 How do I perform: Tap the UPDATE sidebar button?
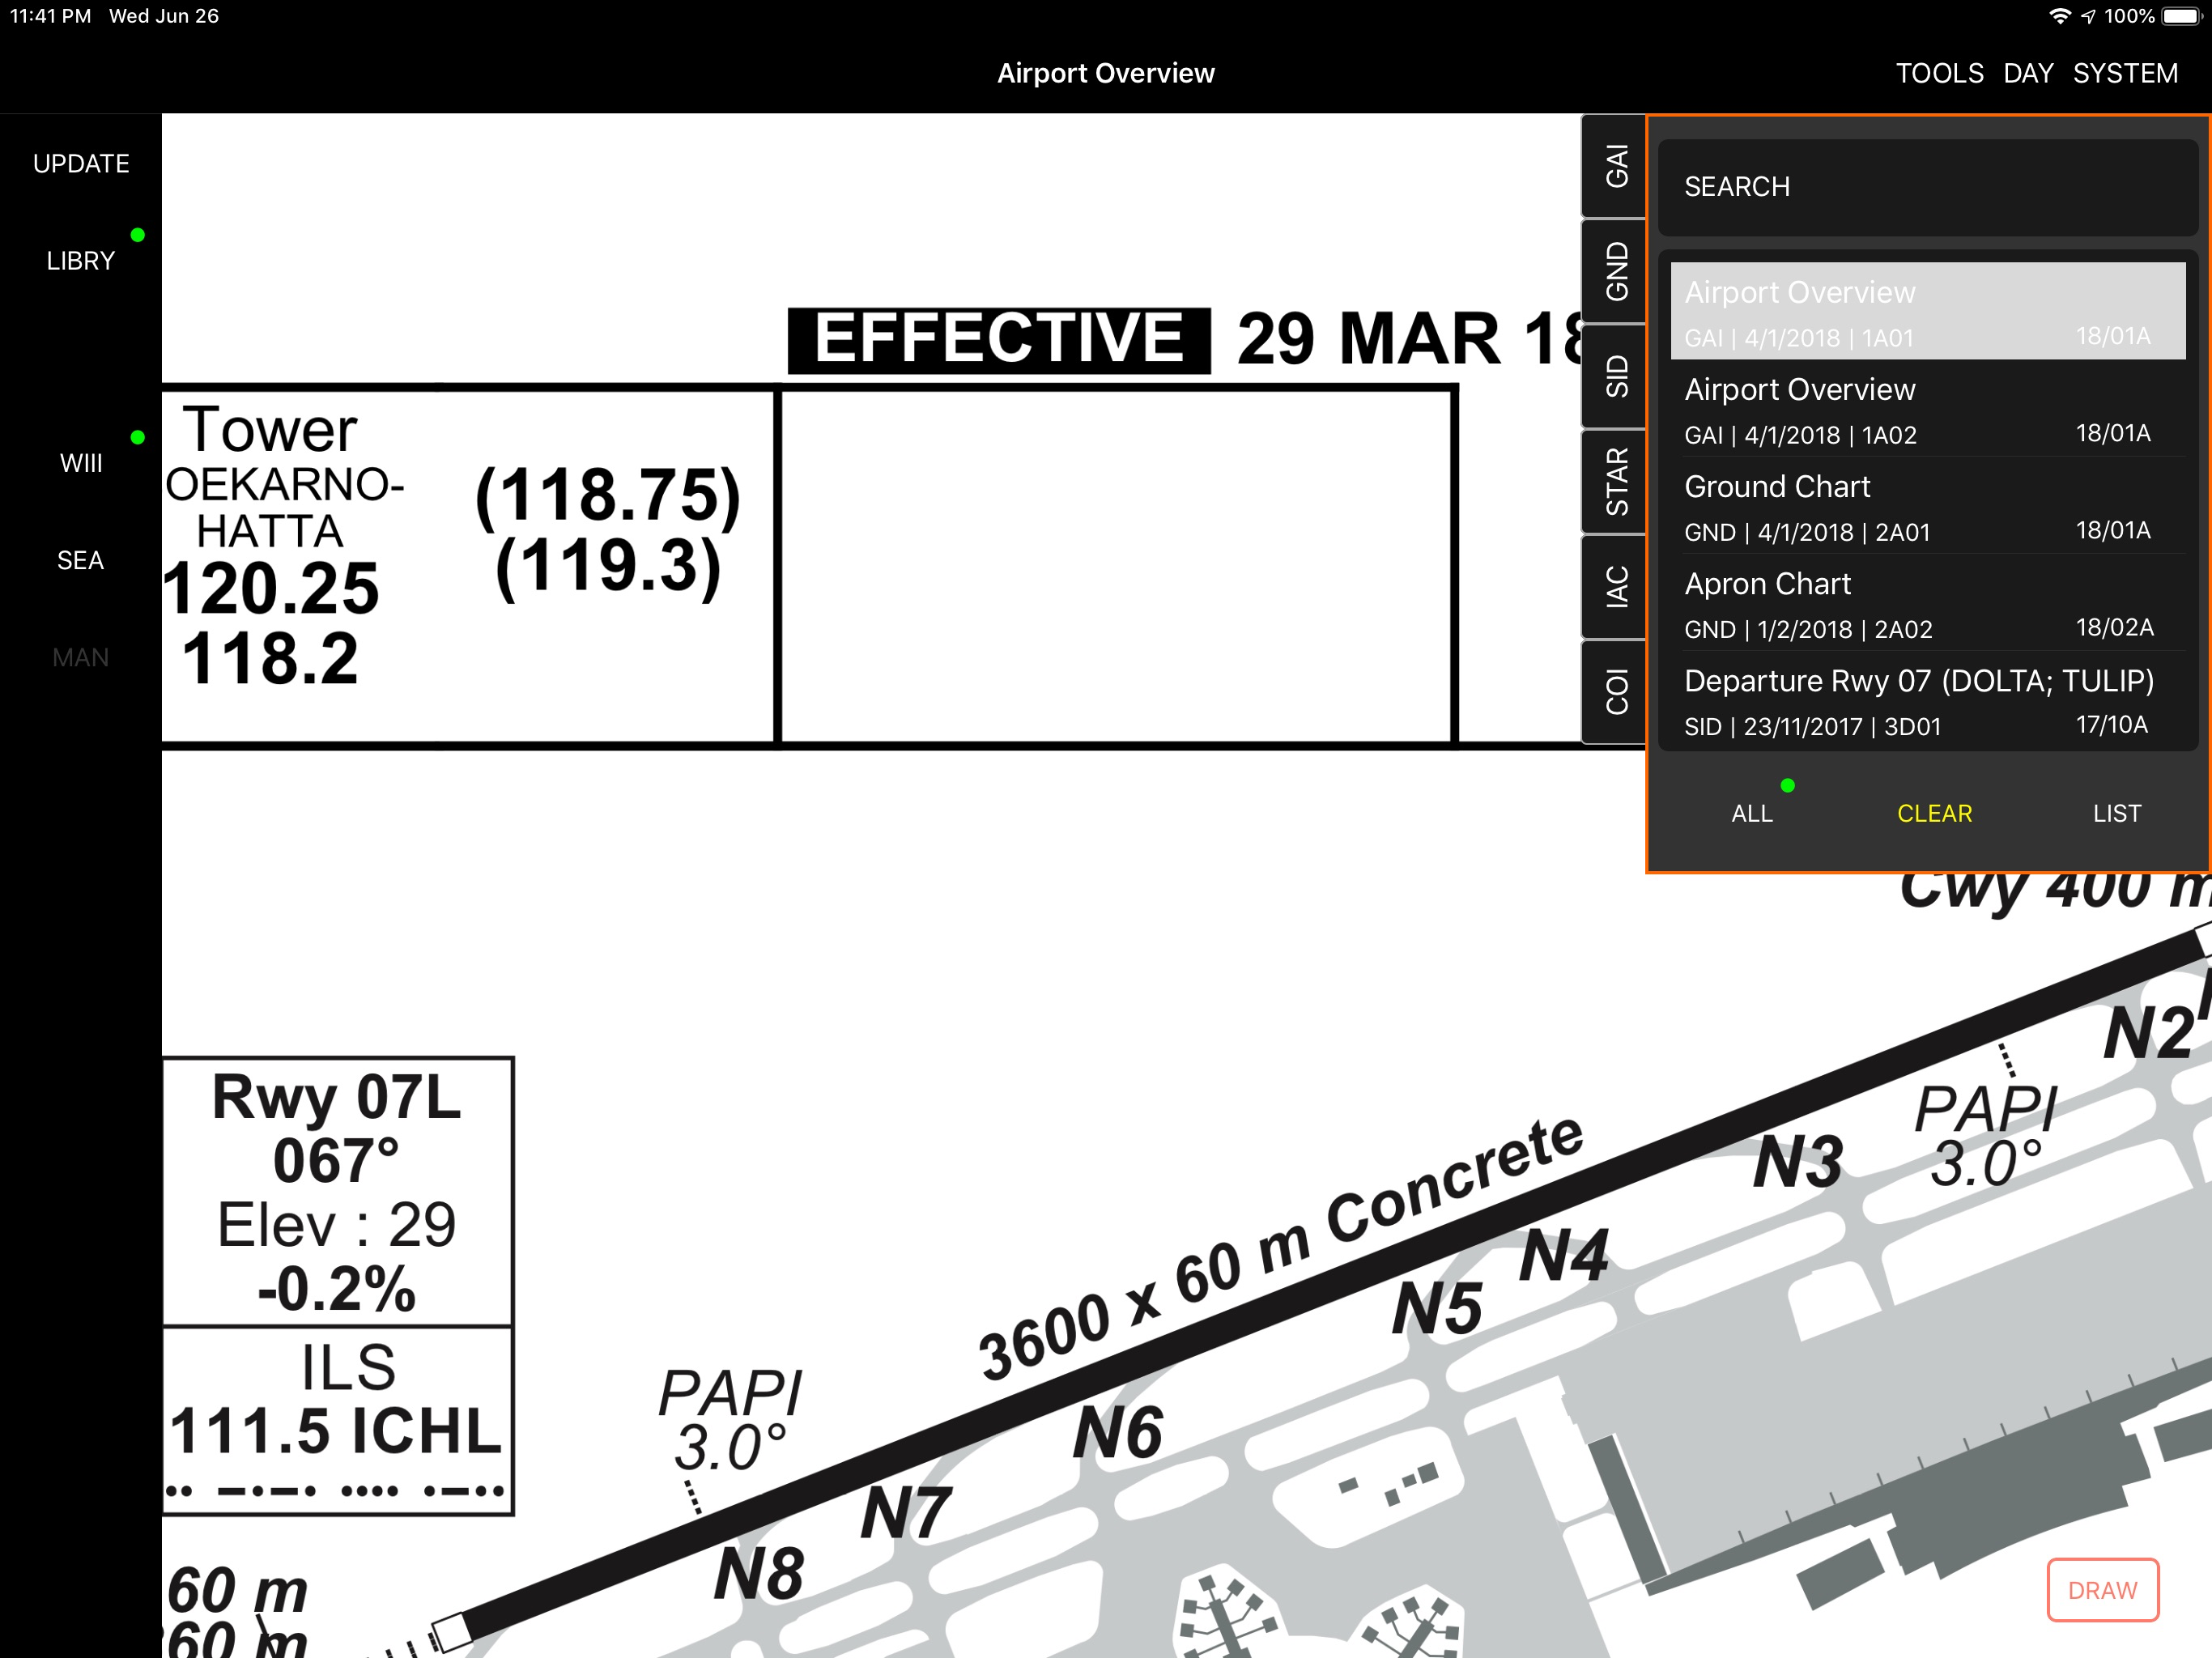click(81, 164)
